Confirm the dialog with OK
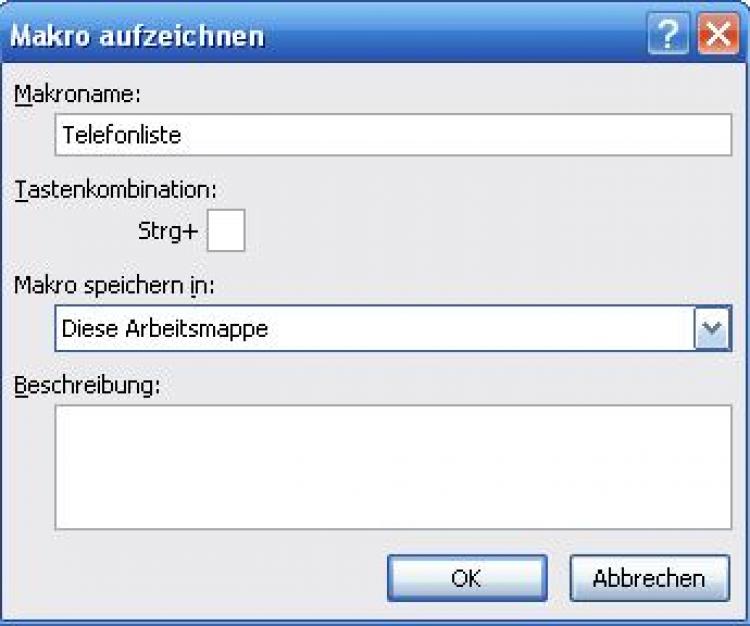Screen dimensions: 750x626 point(466,578)
